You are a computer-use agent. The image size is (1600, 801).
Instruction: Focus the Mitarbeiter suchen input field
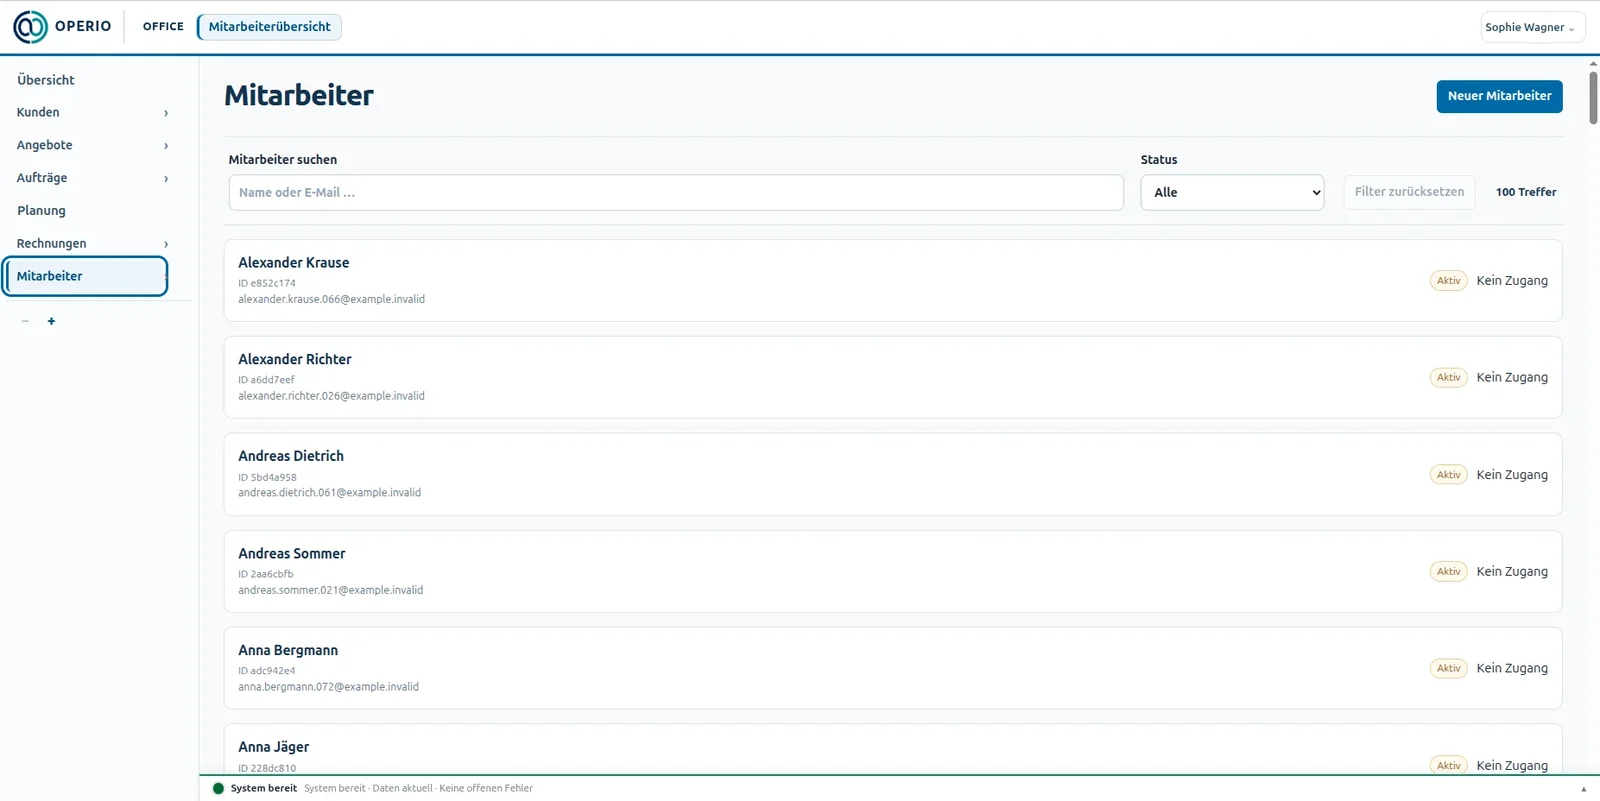click(x=676, y=192)
